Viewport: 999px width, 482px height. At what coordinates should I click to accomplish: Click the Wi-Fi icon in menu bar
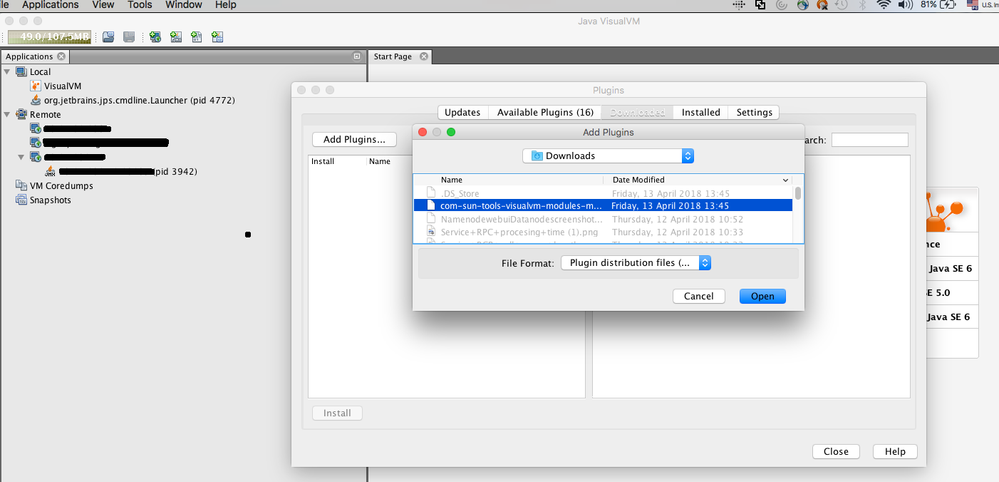pos(883,5)
